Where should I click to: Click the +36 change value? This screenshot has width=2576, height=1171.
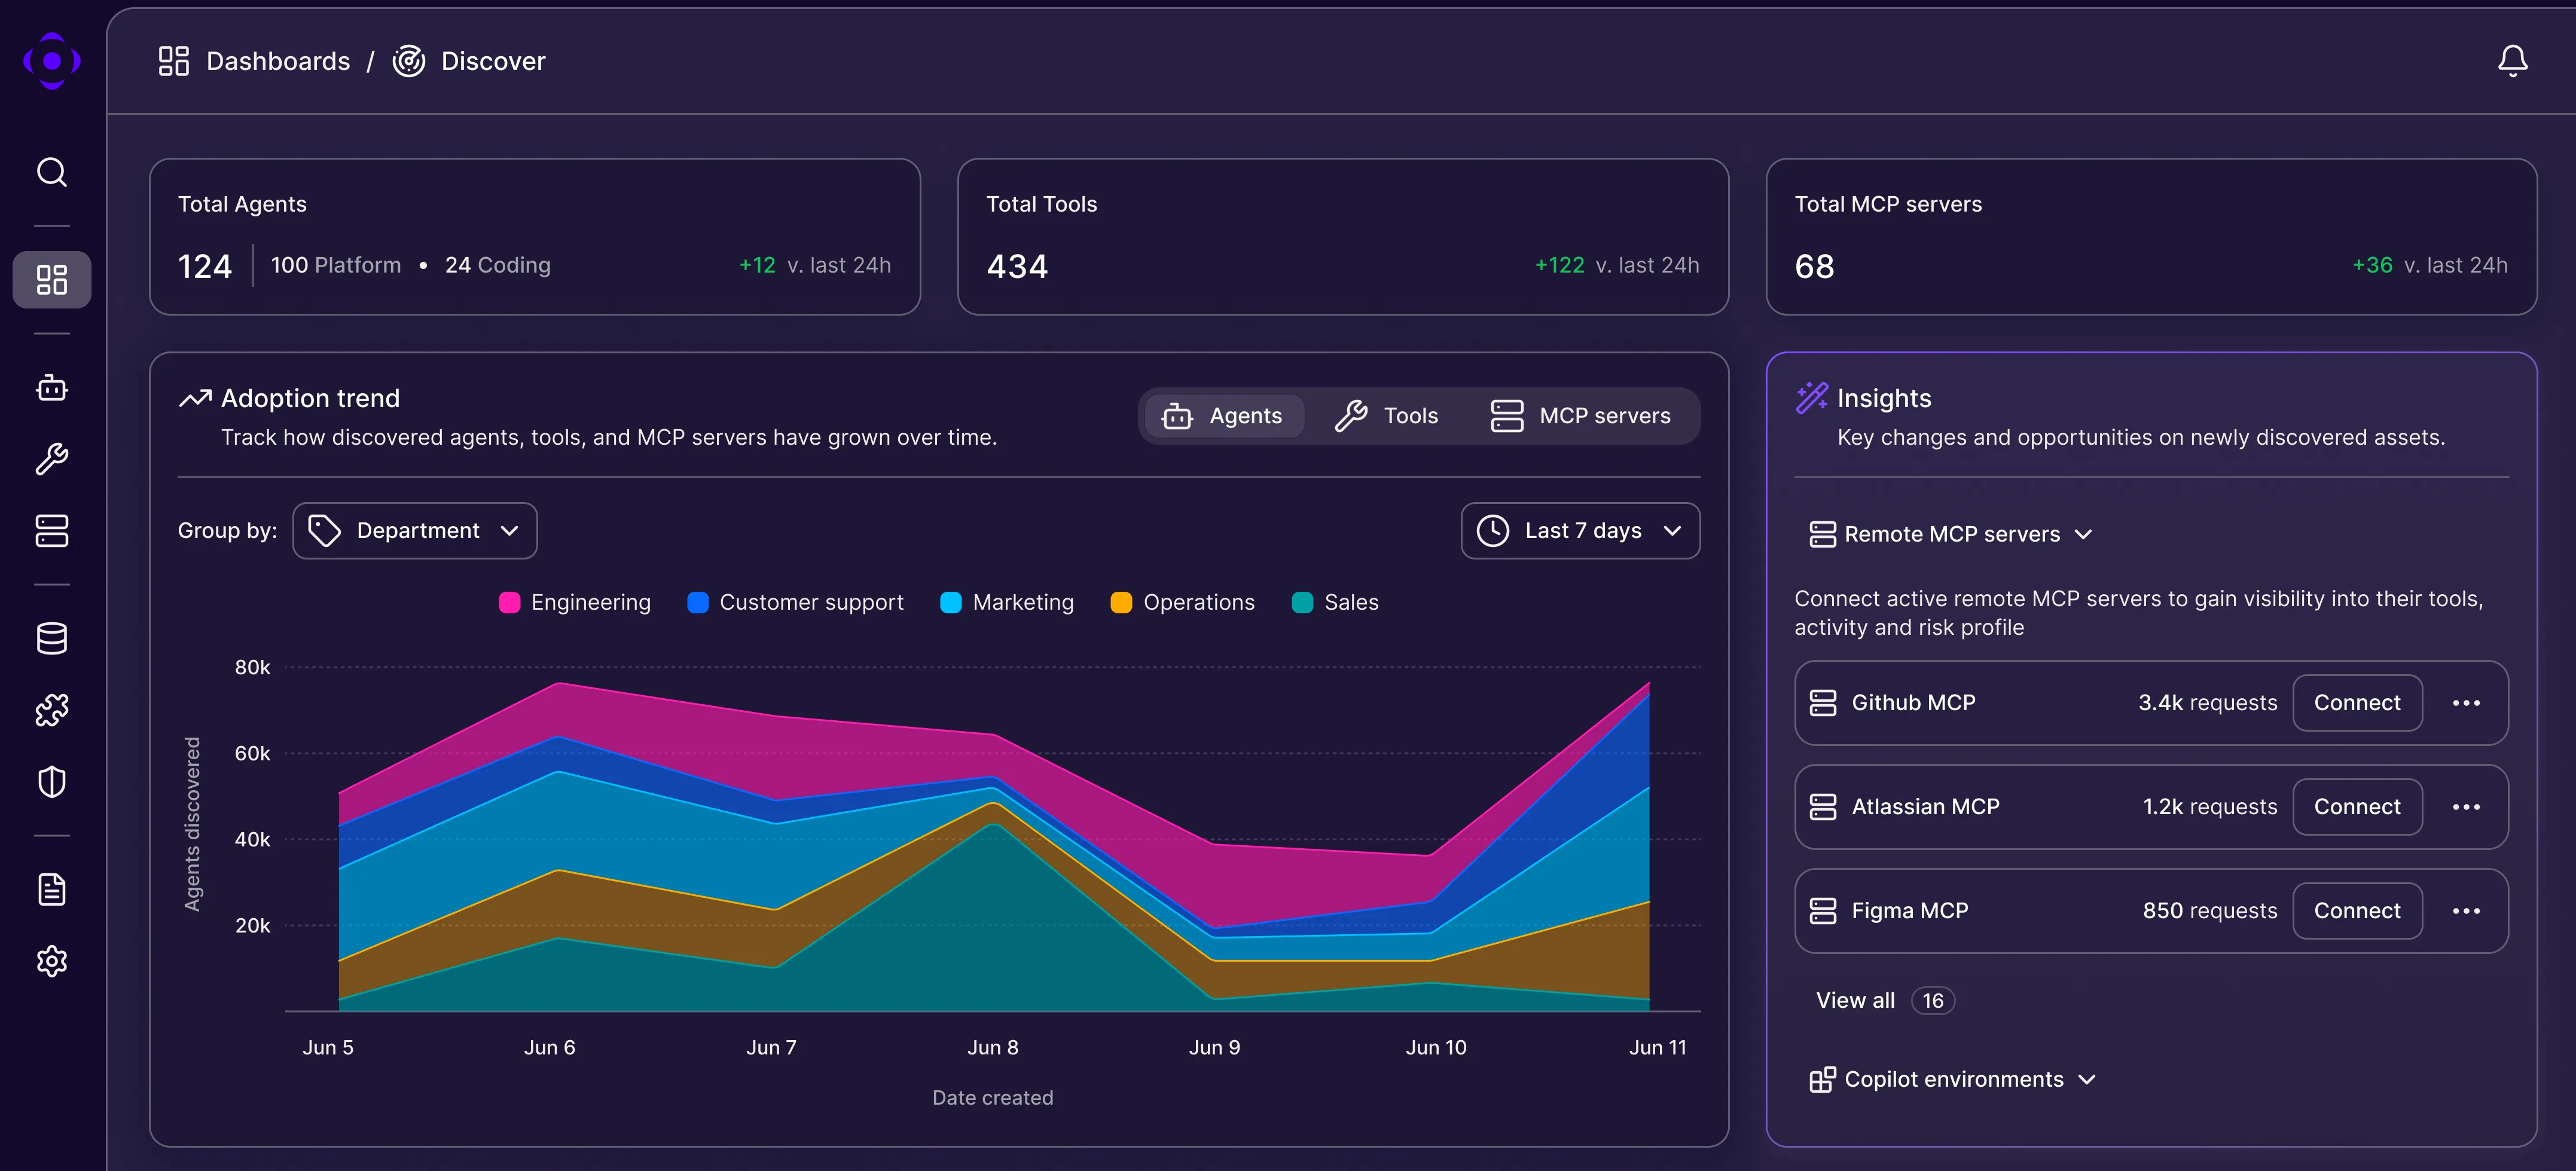click(2372, 265)
